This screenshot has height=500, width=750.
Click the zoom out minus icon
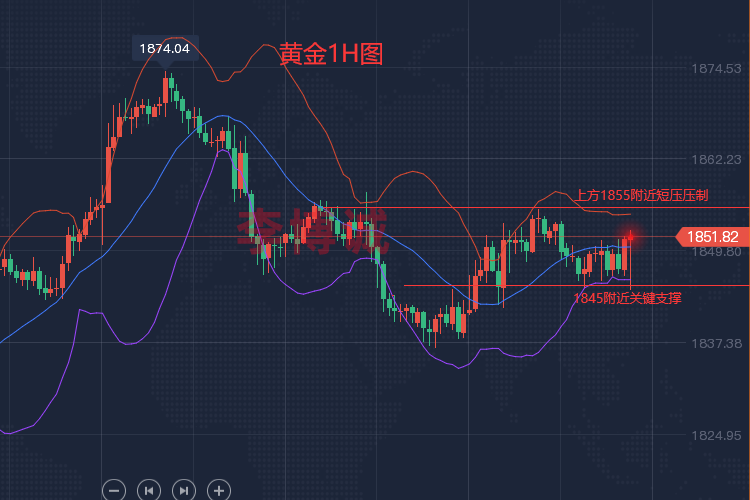click(x=114, y=490)
